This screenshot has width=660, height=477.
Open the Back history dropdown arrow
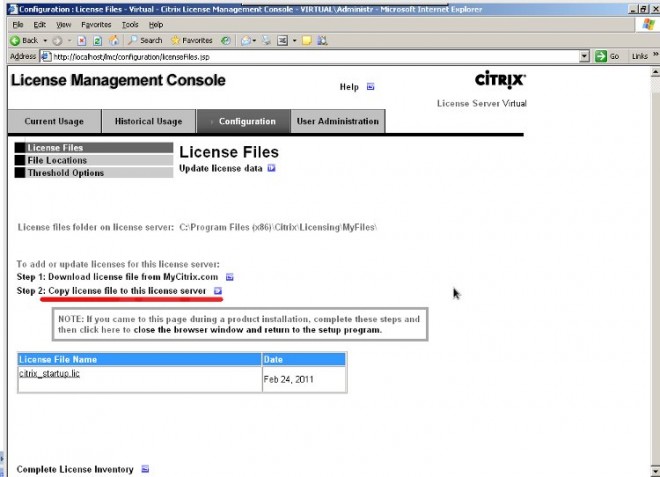point(45,40)
